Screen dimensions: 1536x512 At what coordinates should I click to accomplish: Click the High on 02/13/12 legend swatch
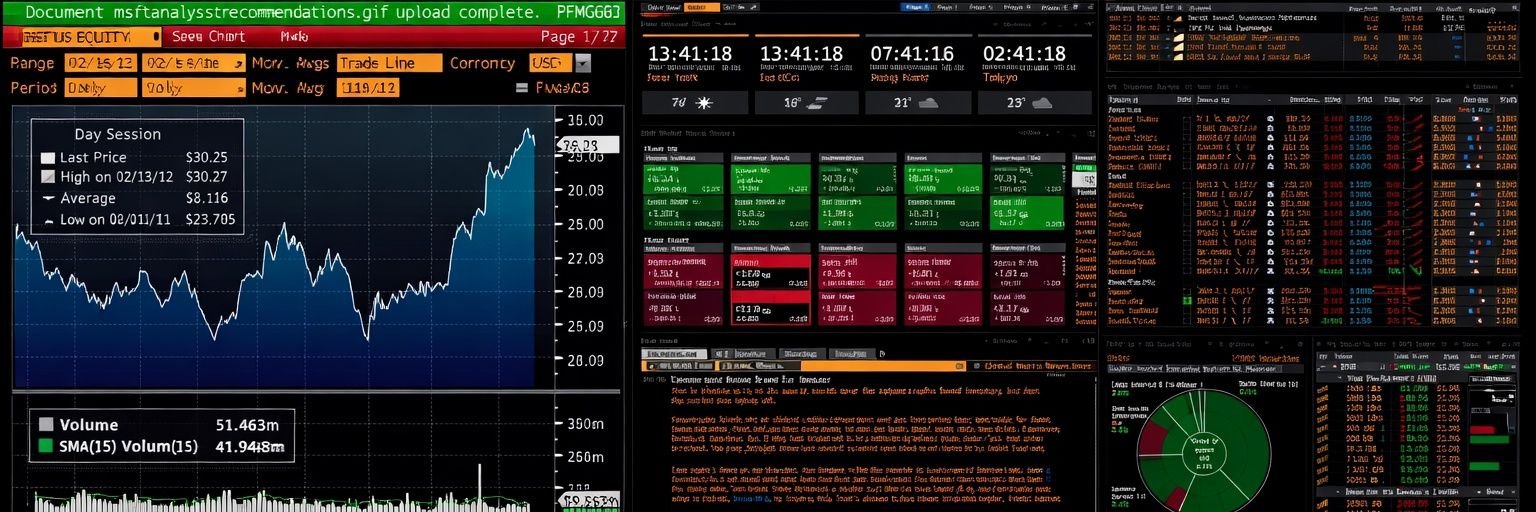[x=48, y=177]
